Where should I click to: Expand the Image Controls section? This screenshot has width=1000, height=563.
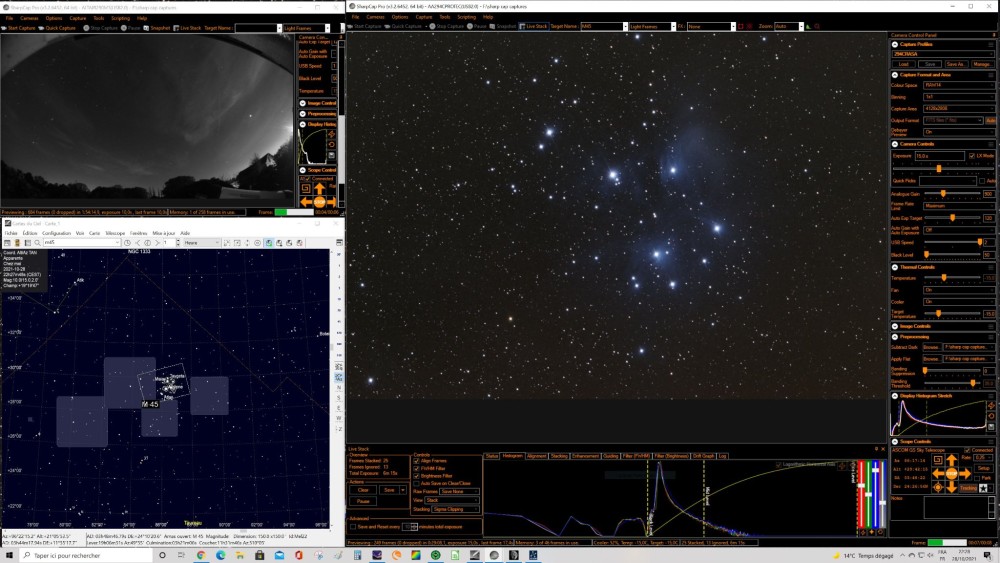click(894, 326)
